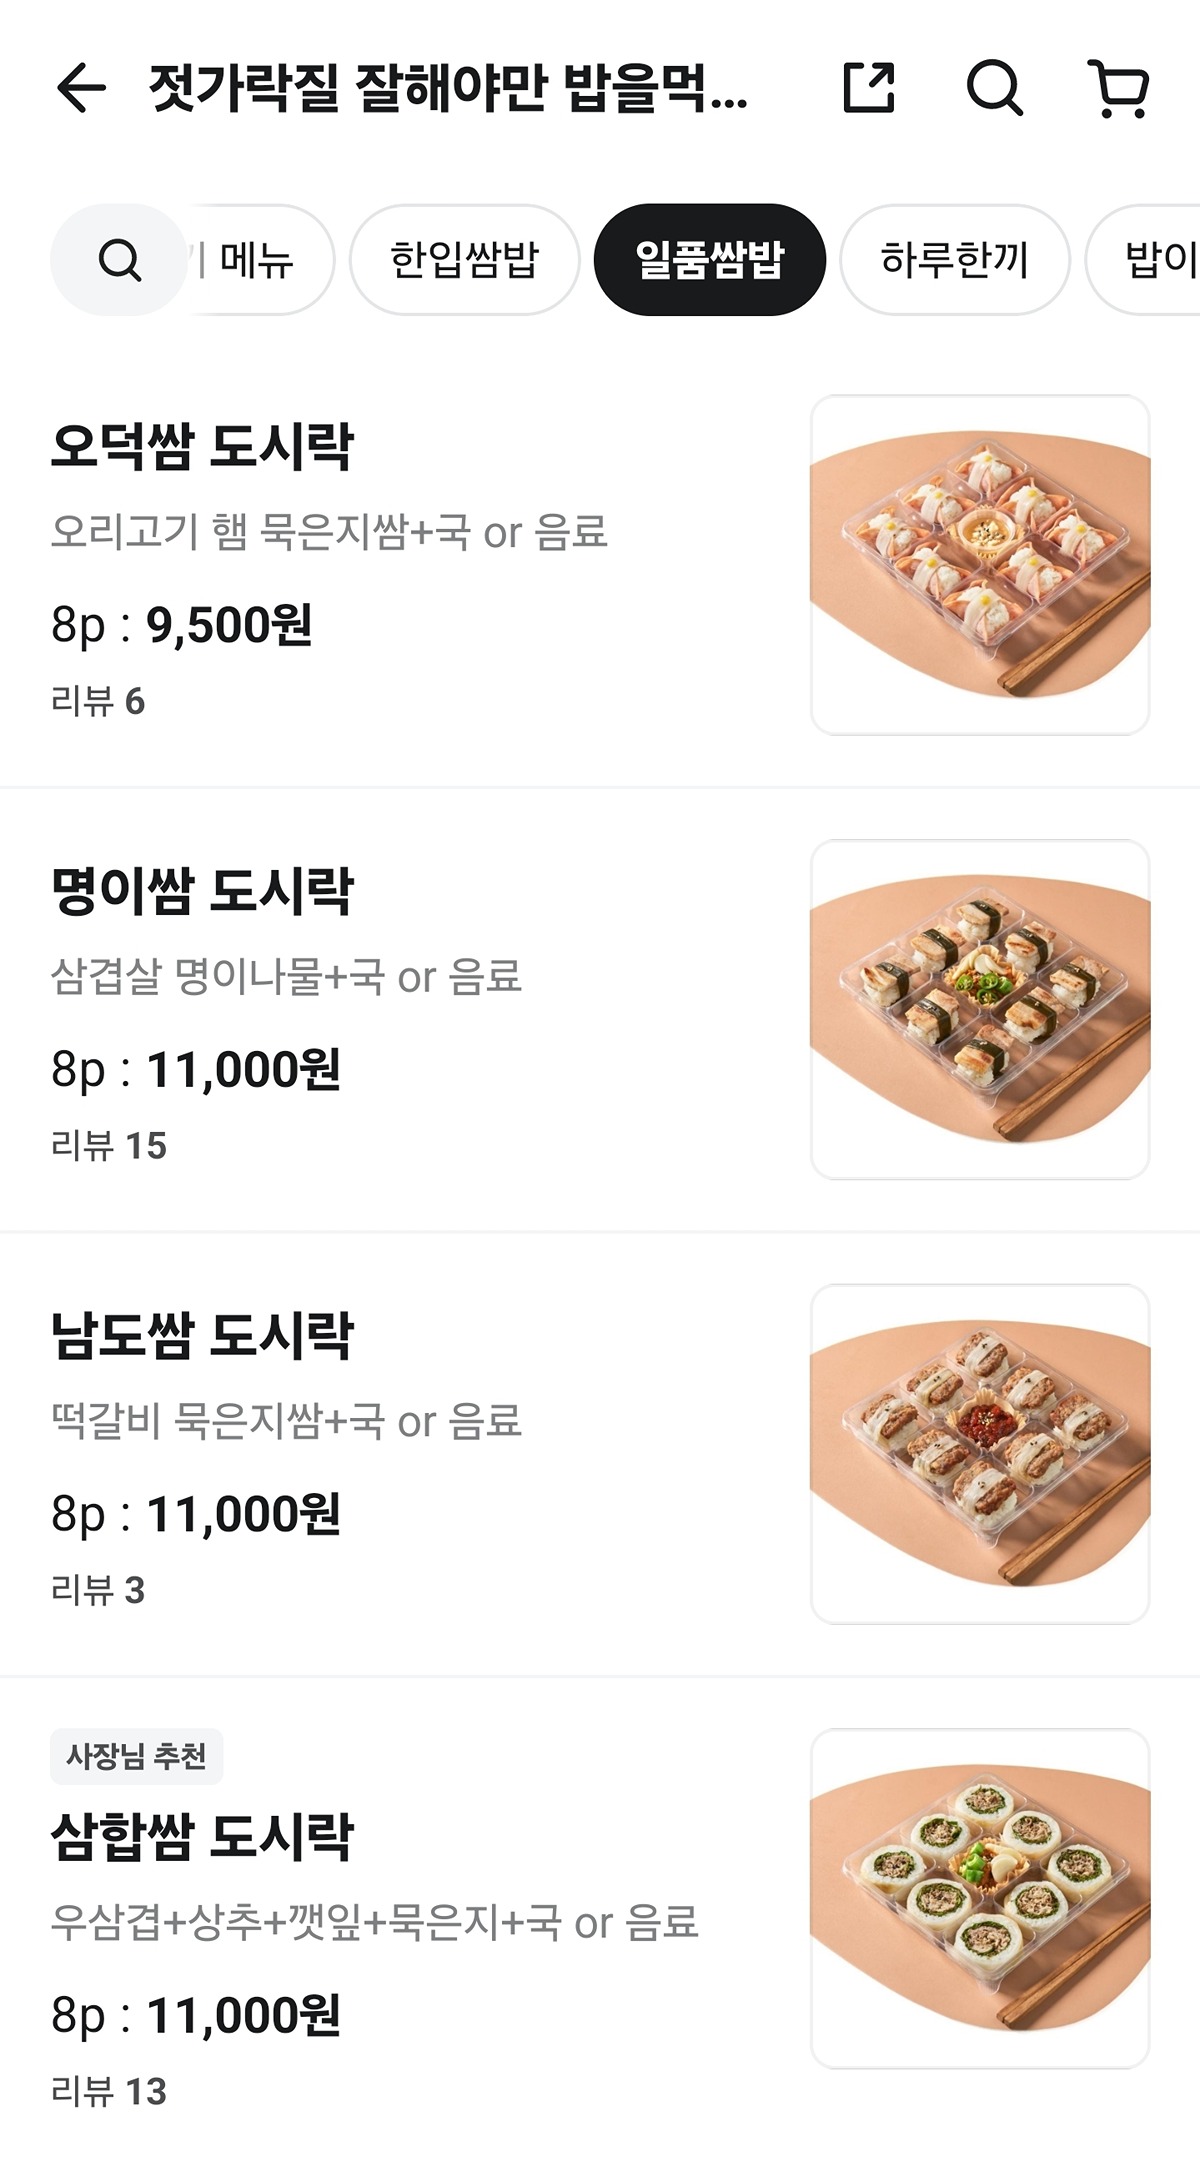Tap the 남도쌈 도시락 food photo
The image size is (1200, 2167).
pos(980,1454)
